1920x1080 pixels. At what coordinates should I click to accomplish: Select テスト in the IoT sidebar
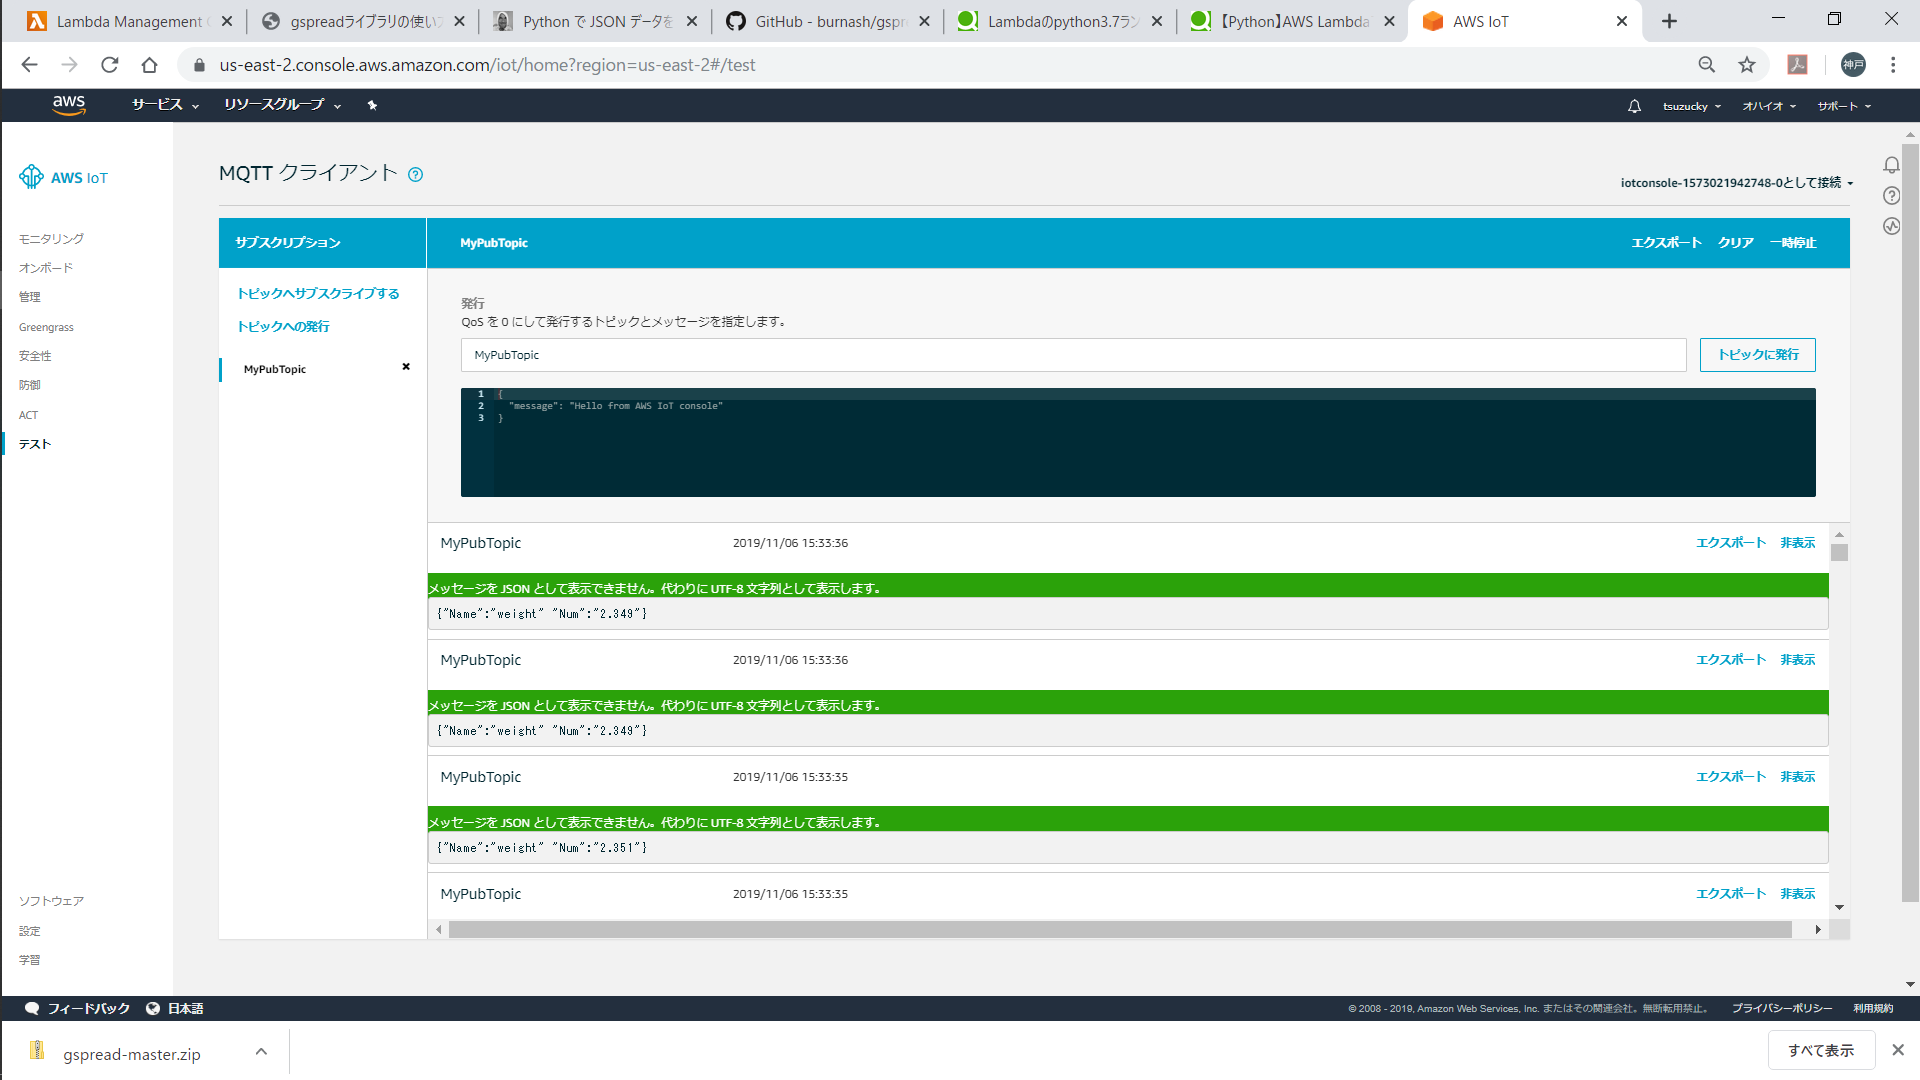point(35,444)
